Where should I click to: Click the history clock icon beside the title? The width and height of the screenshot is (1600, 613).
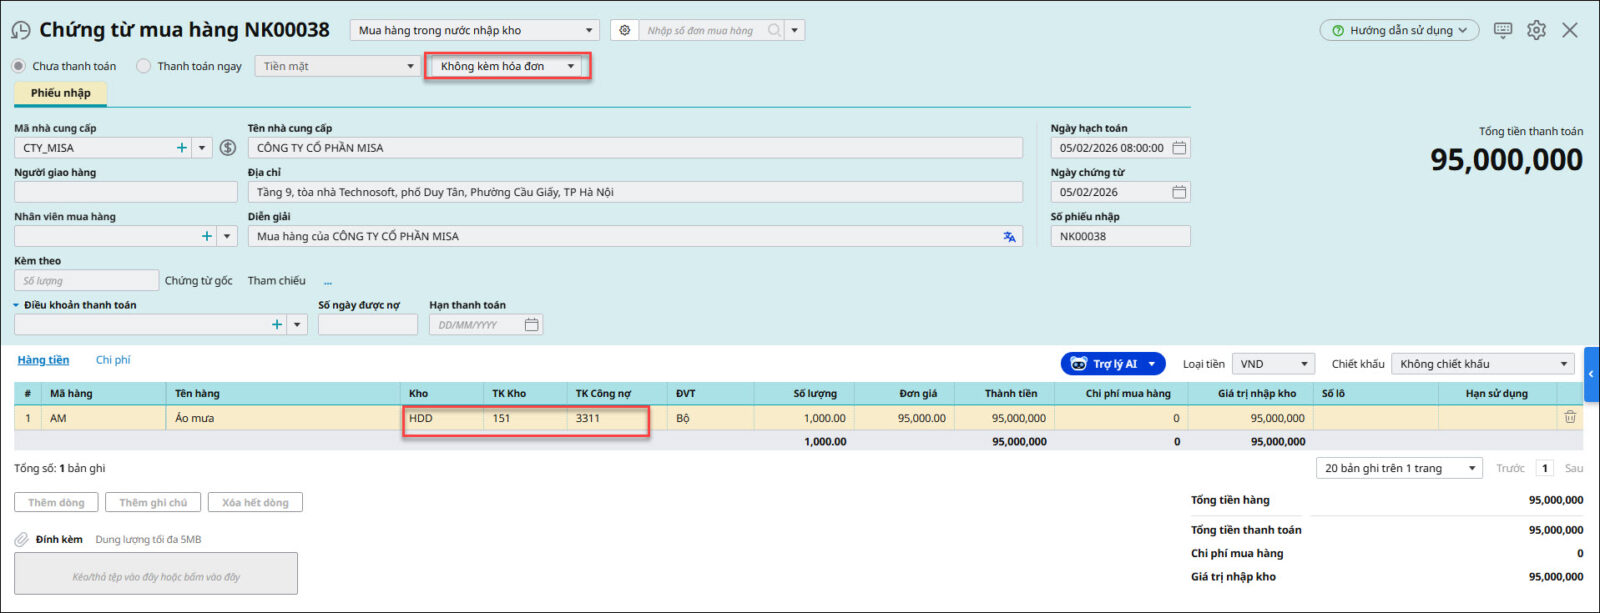[20, 31]
